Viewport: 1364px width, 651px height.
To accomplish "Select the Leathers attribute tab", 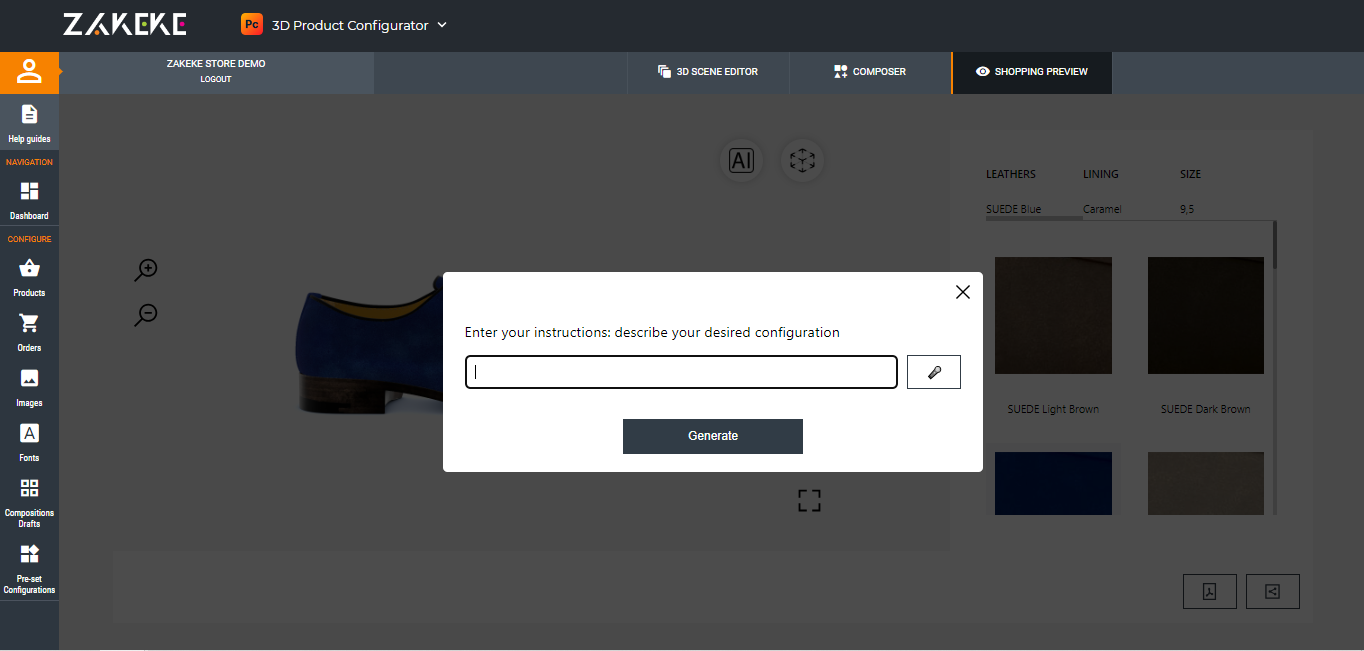I will [x=1011, y=174].
